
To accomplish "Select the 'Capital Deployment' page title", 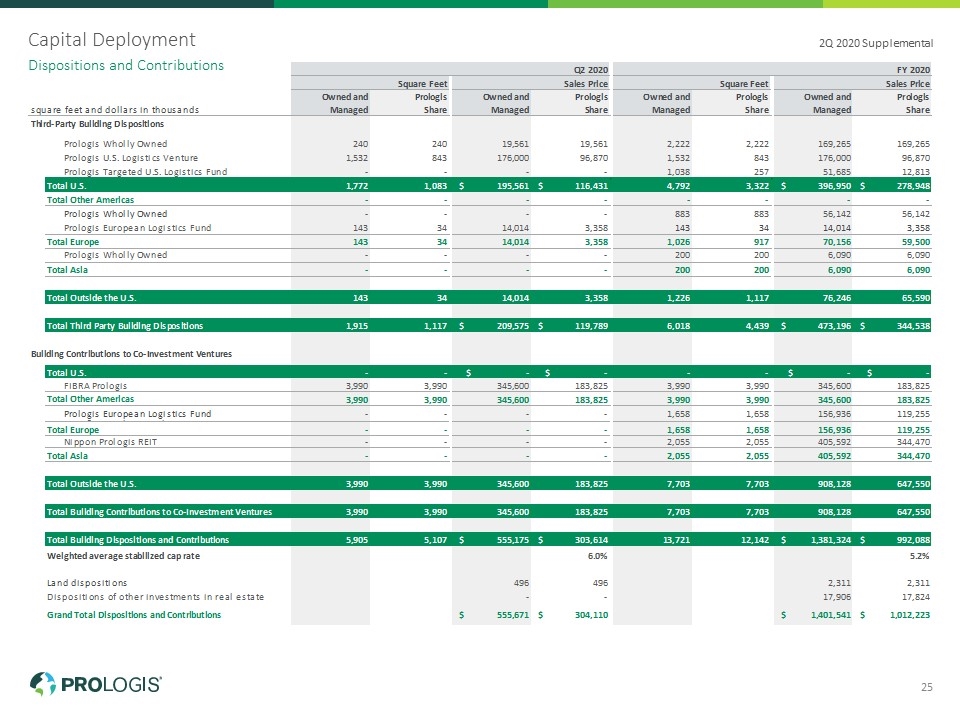I will tap(112, 40).
